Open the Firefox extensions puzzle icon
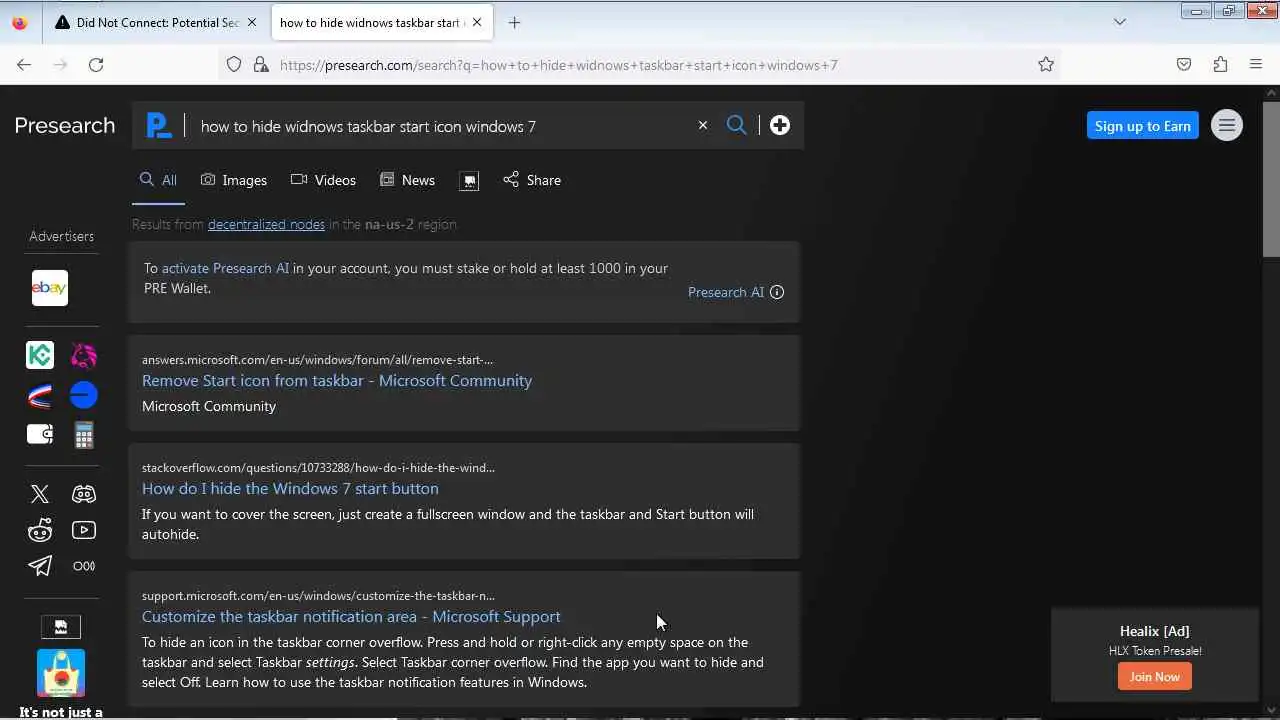The image size is (1280, 720). [1220, 65]
